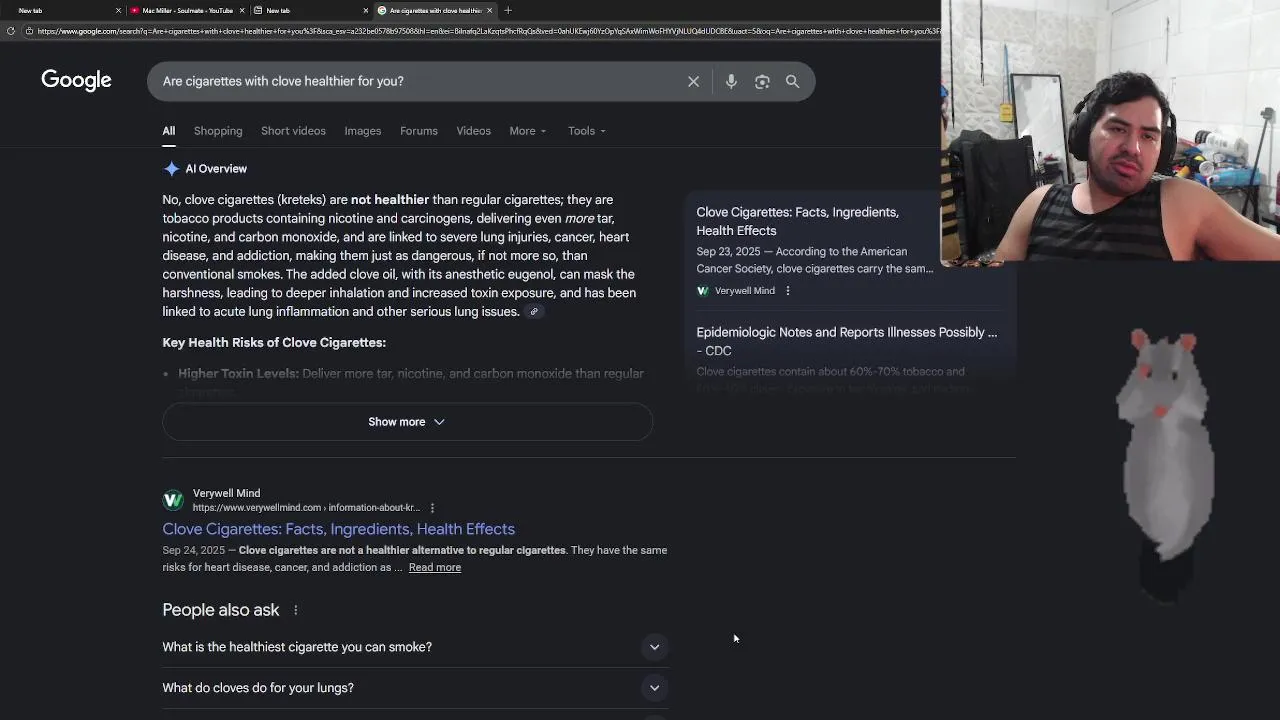Open People also ask options dots
Viewport: 1280px width, 720px height.
click(x=296, y=610)
